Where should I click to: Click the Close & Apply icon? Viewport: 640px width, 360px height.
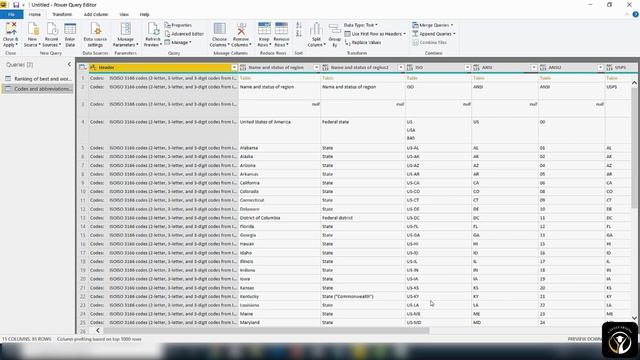(11, 29)
